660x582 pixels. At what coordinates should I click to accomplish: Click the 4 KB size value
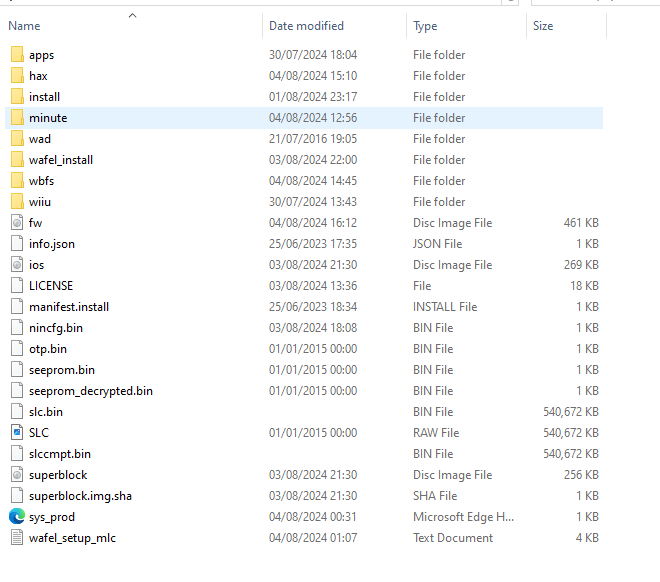587,538
